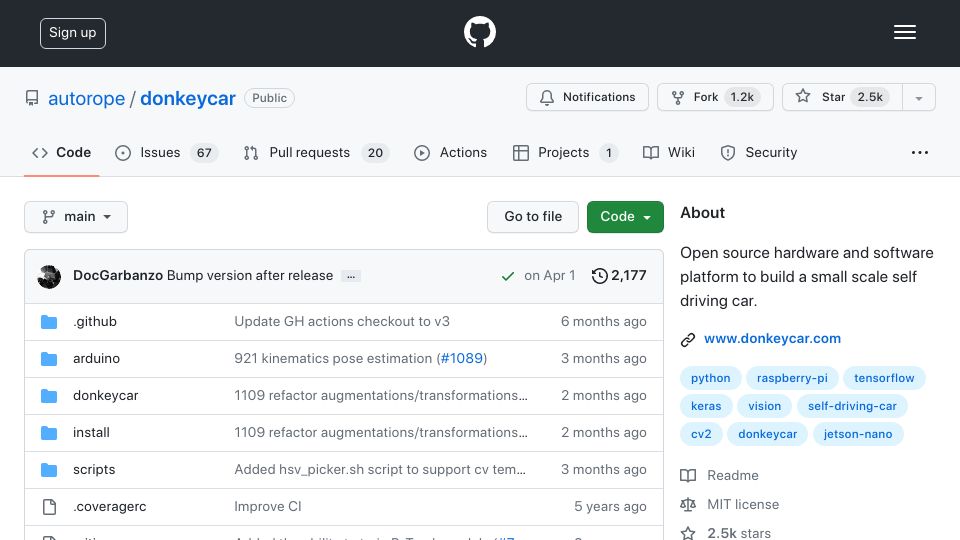The width and height of the screenshot is (960, 540).
Task: Open the 'Bump version after release' commit
Action: pos(250,276)
